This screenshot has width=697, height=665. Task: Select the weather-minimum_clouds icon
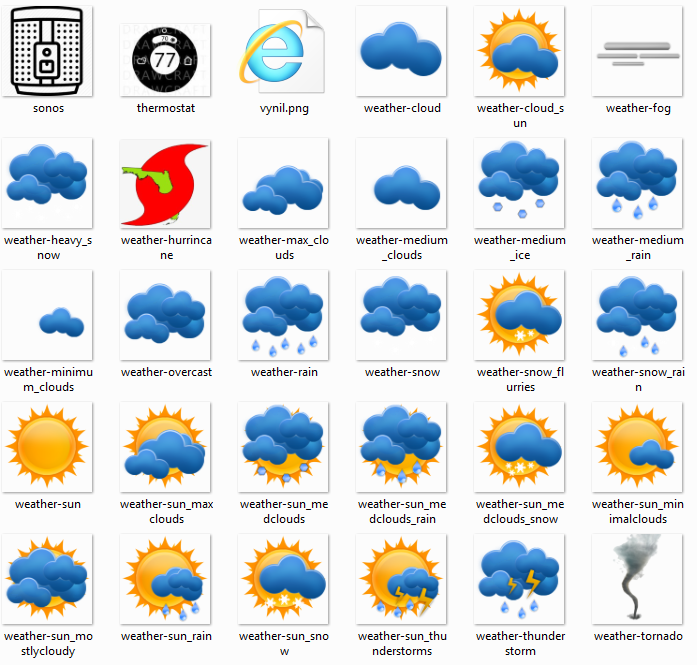47,315
